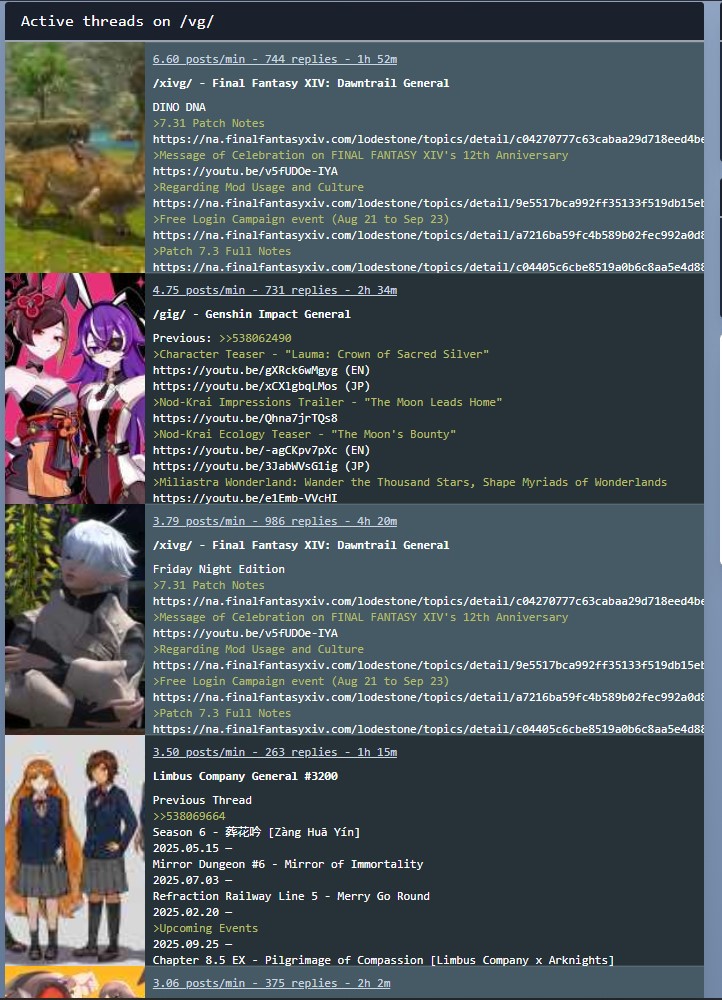722x1000 pixels.
Task: Click the Genshin Impact bunny girls thumbnail
Action: (x=75, y=388)
